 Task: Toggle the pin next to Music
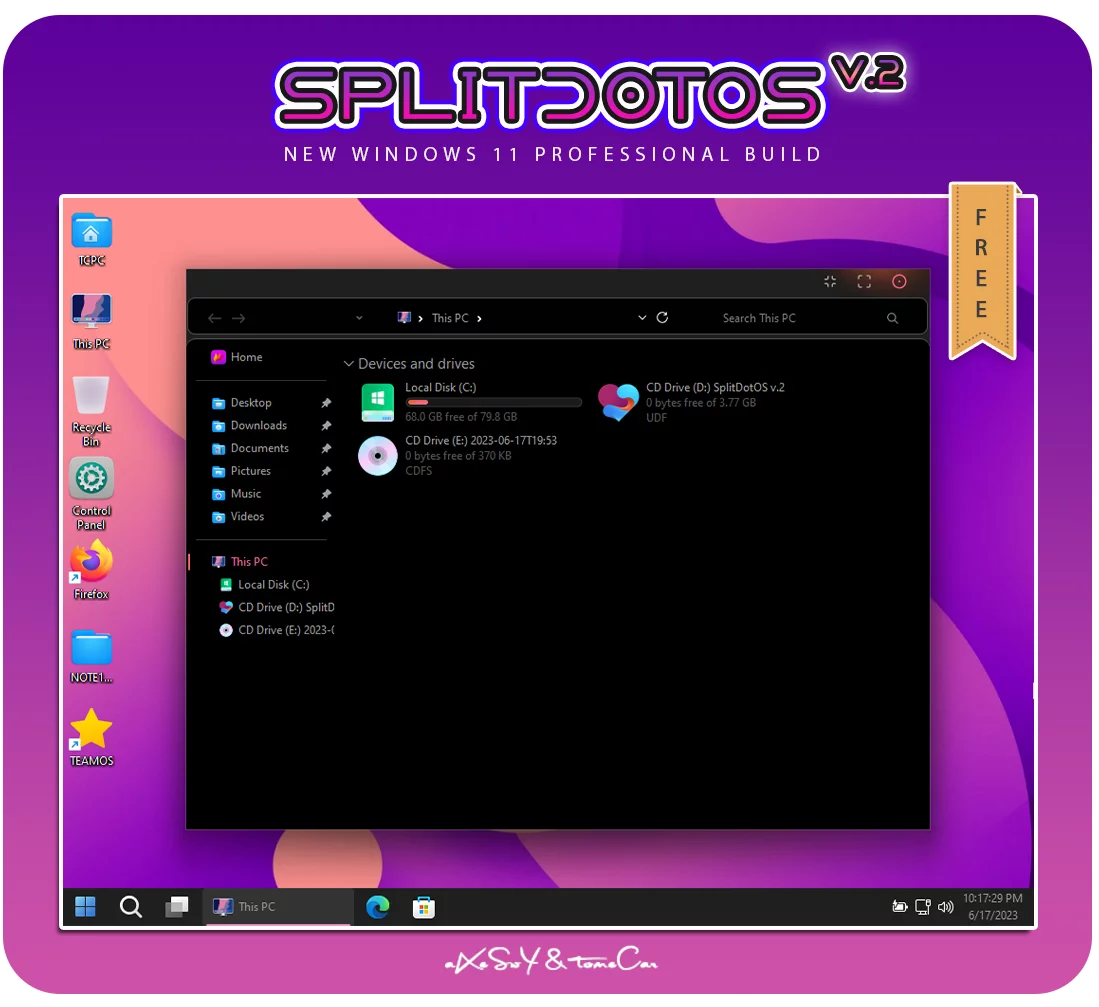(x=326, y=494)
